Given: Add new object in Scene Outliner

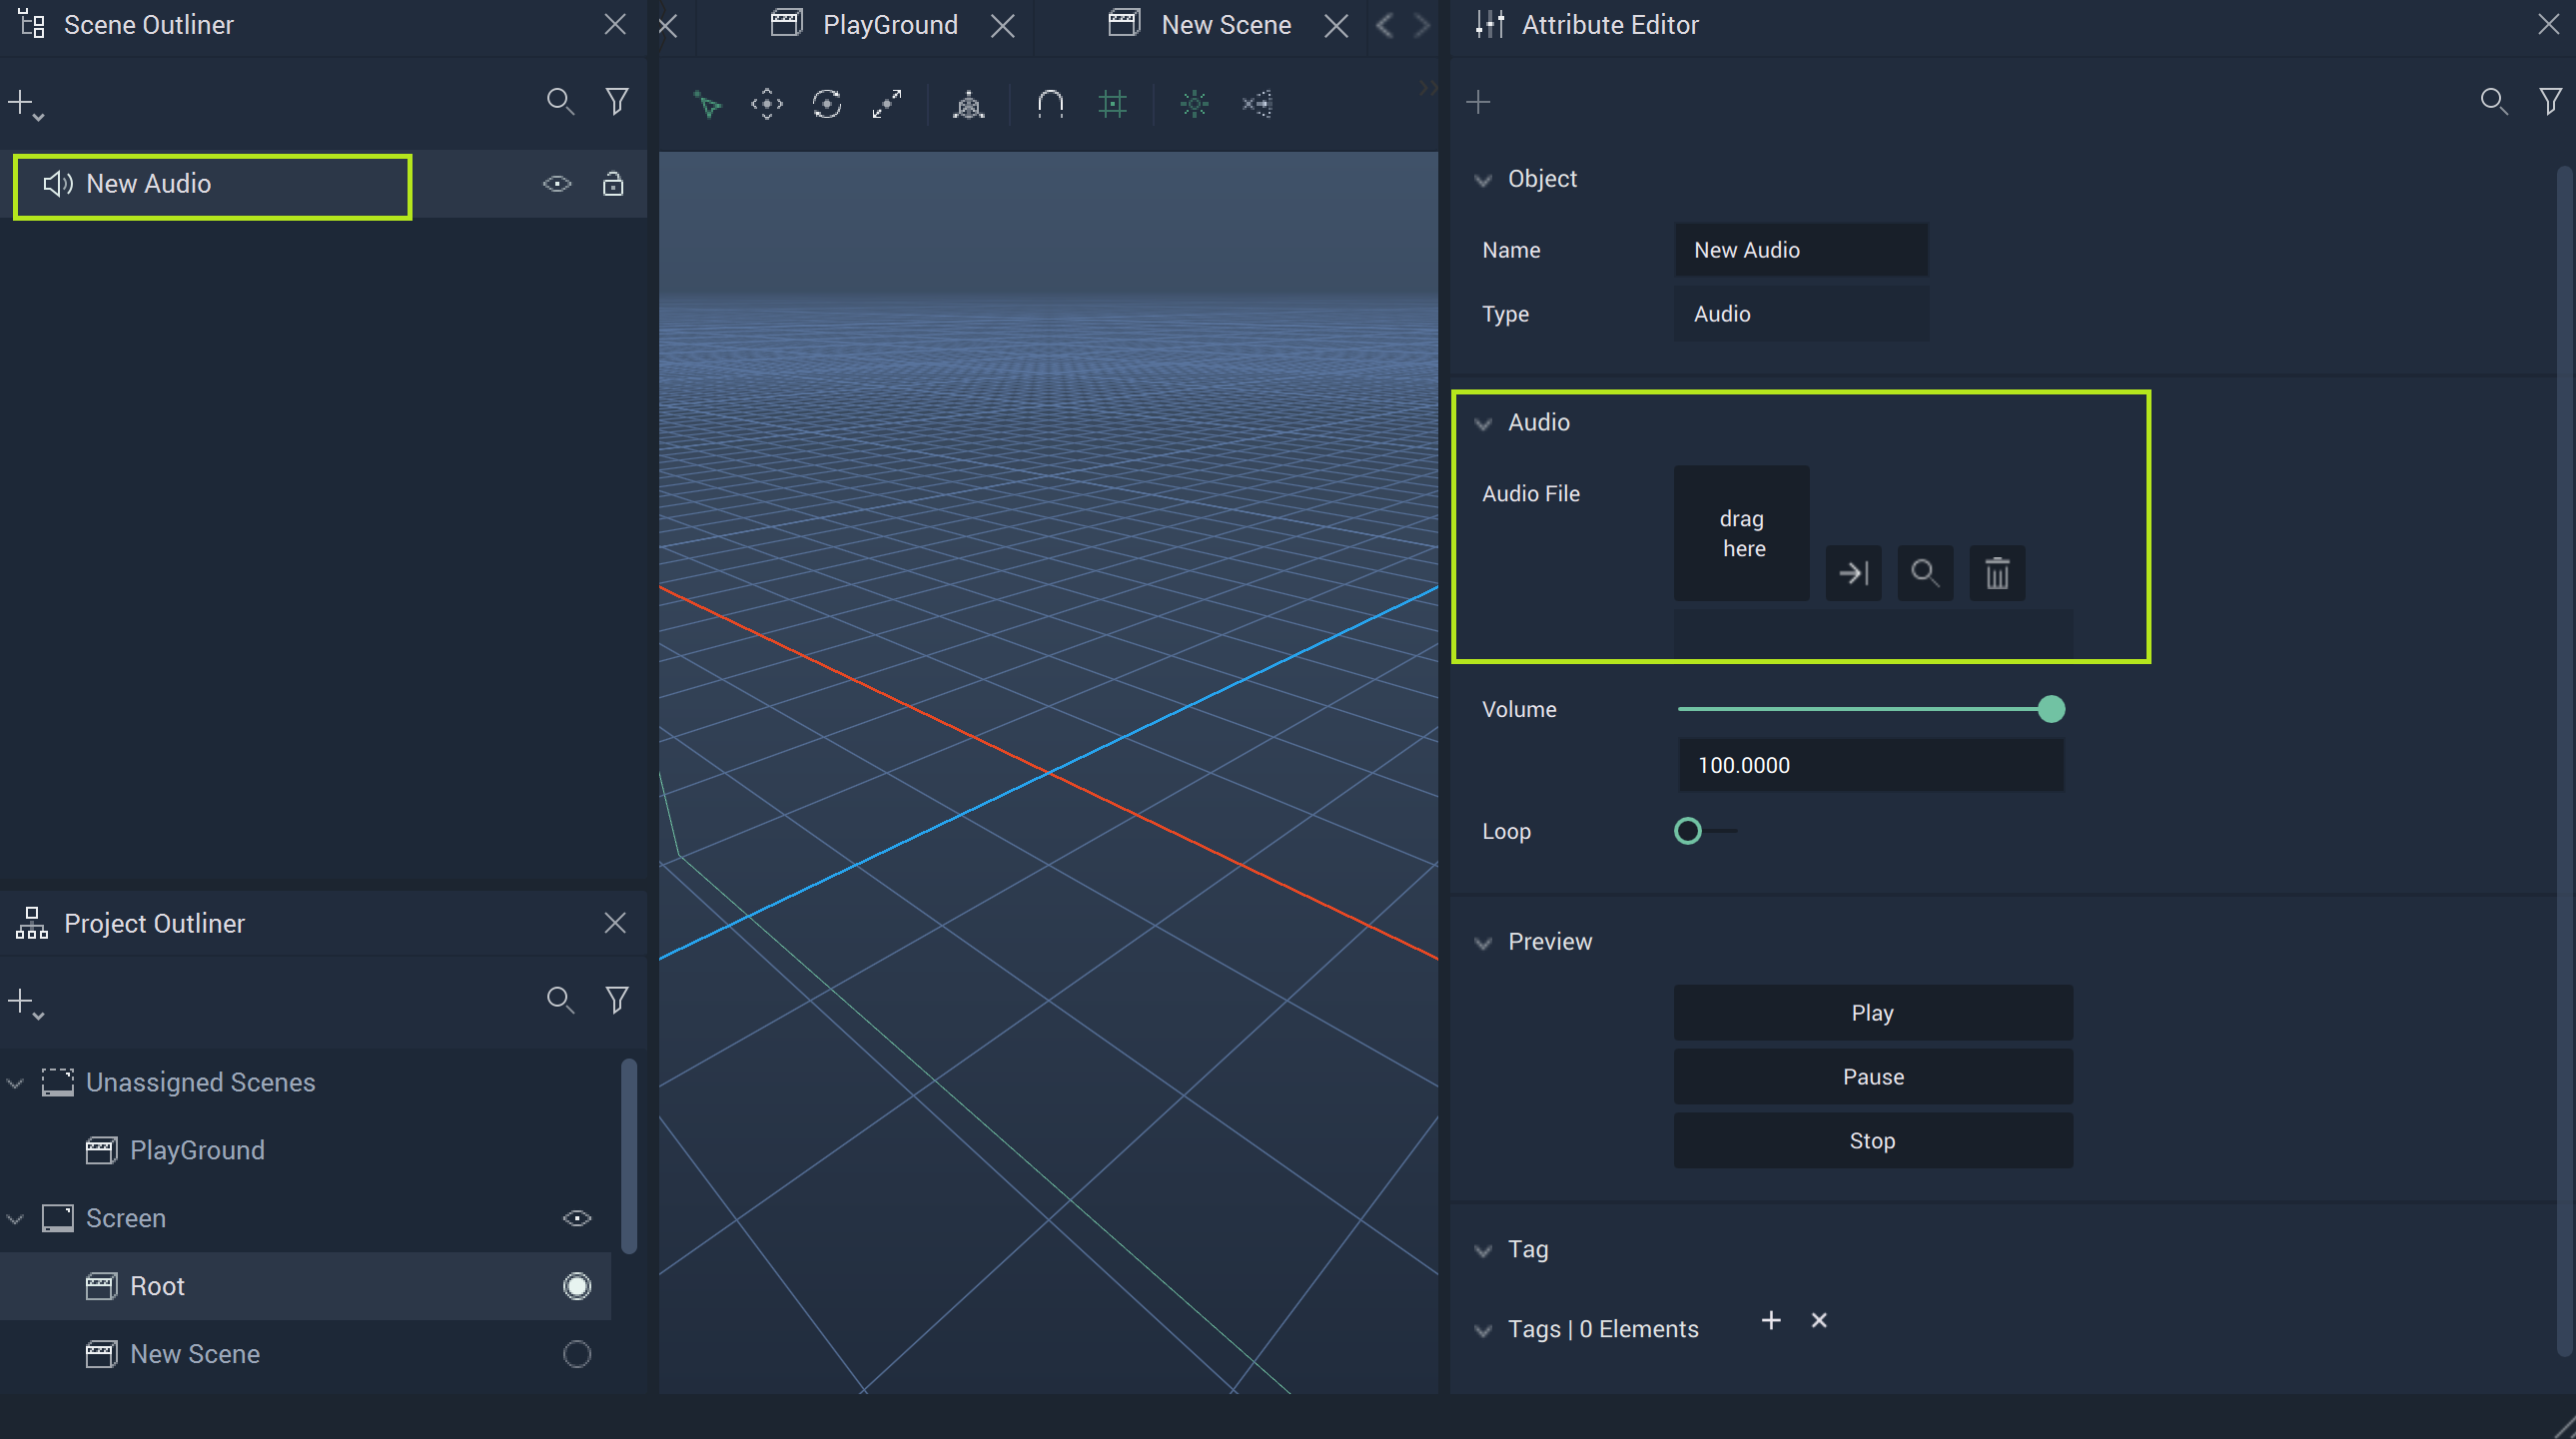Looking at the screenshot, I should (x=20, y=101).
